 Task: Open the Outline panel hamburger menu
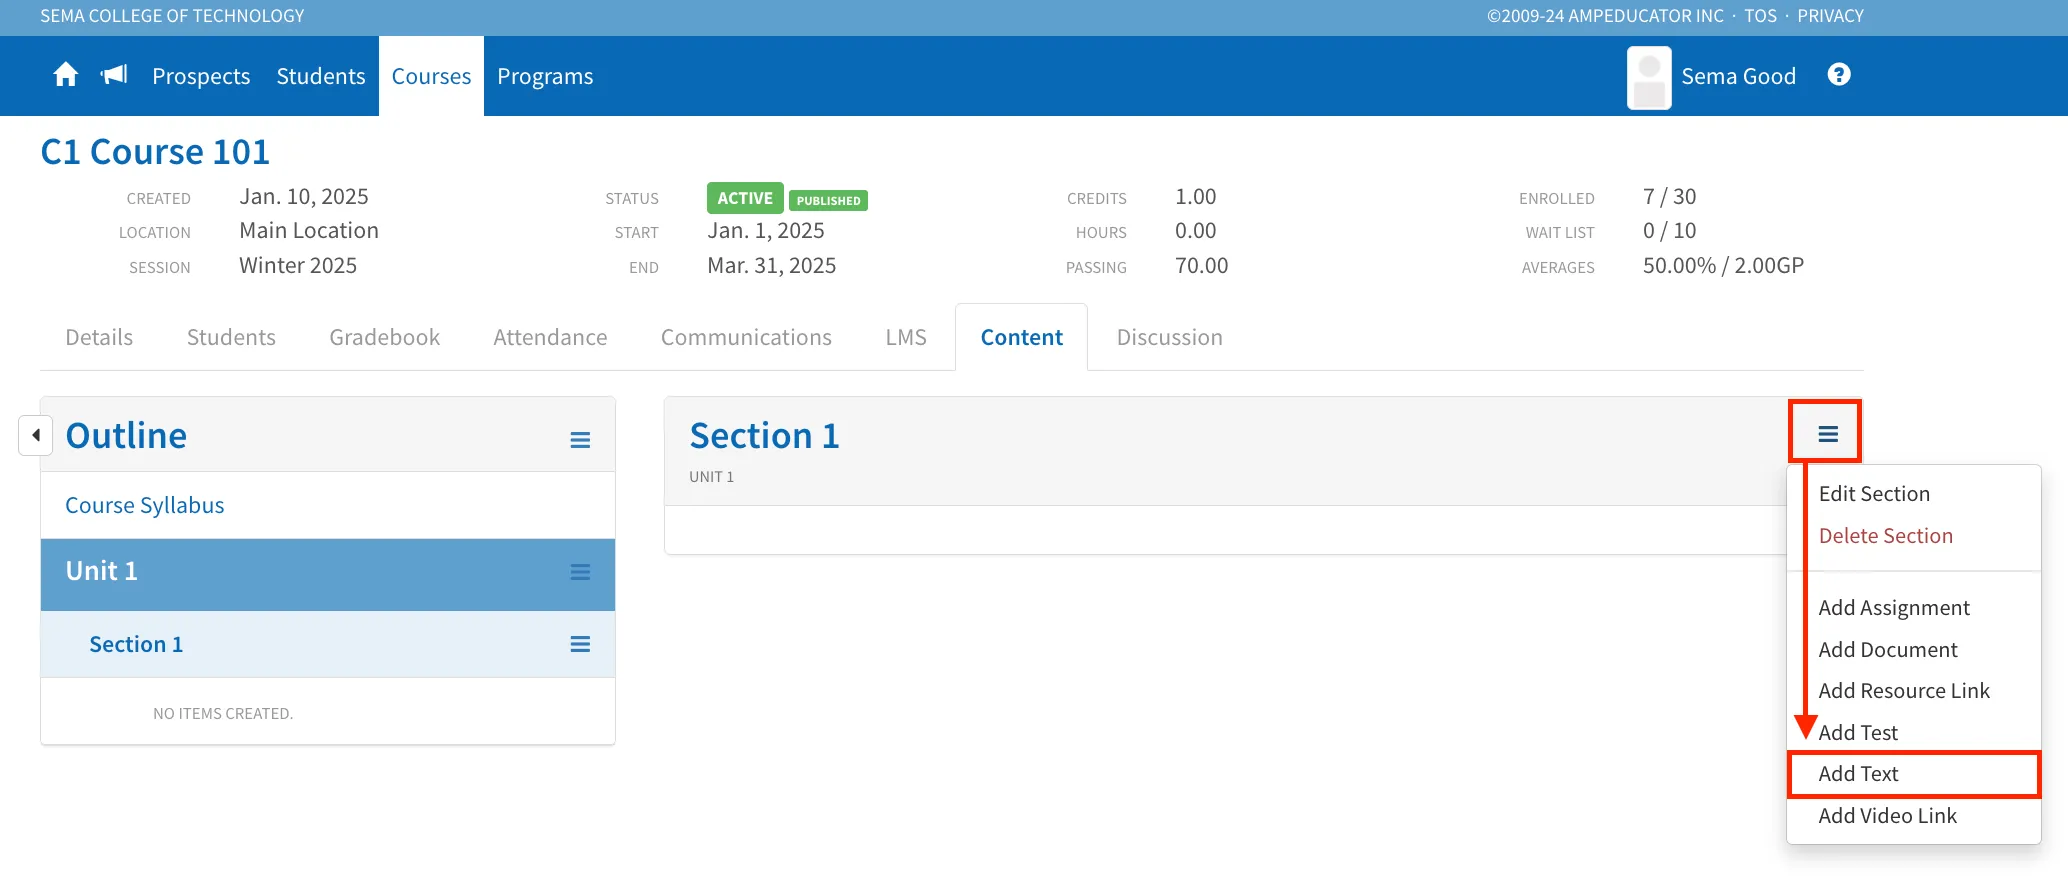[x=580, y=440]
